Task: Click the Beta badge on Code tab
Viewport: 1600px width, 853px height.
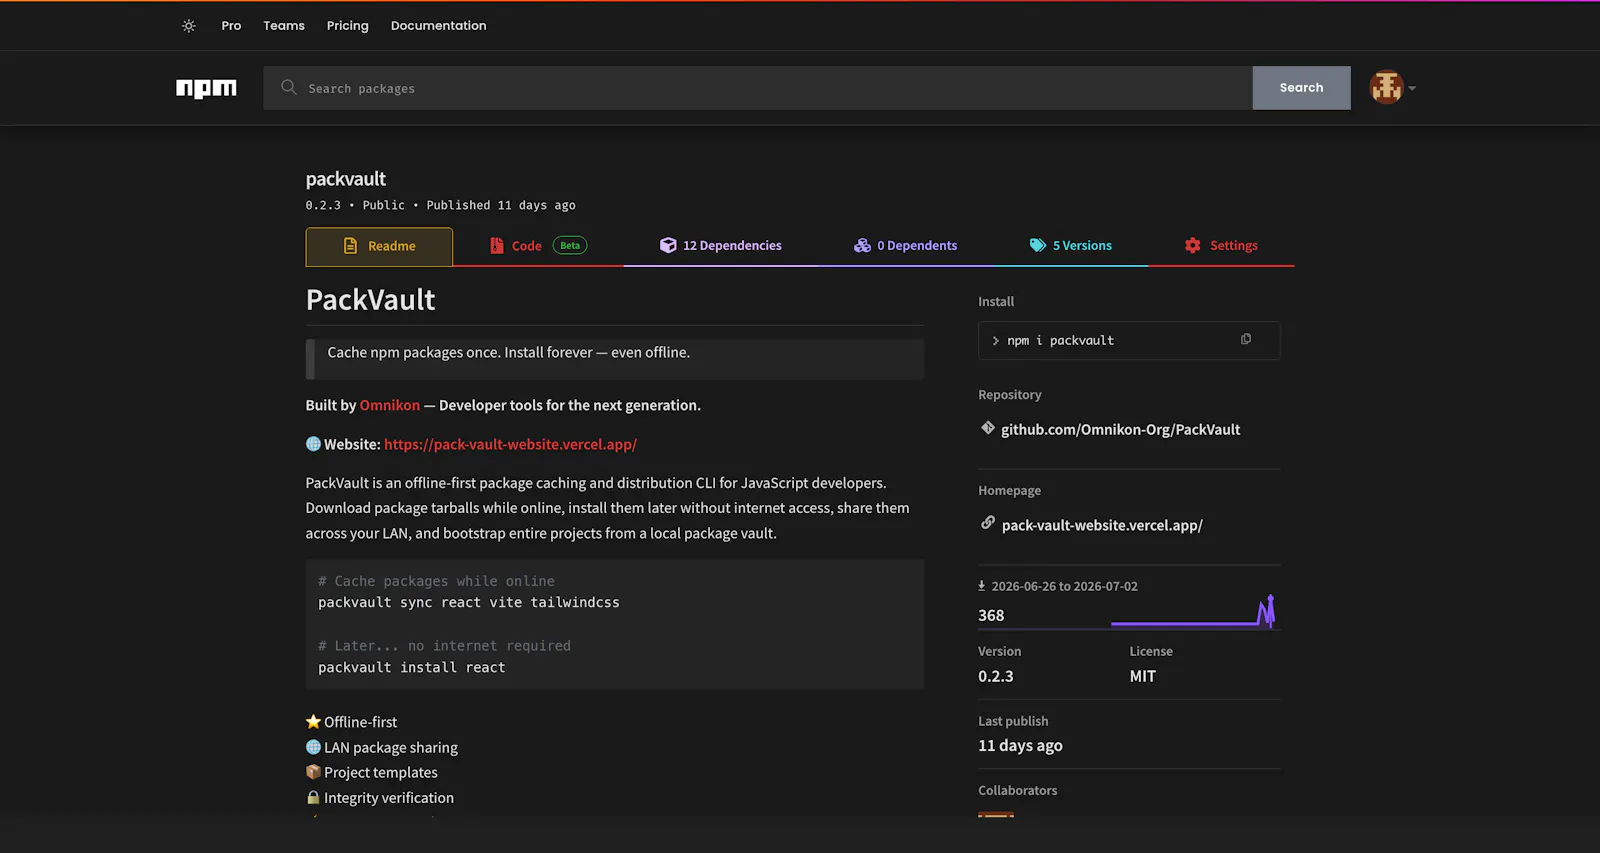Action: click(x=570, y=245)
